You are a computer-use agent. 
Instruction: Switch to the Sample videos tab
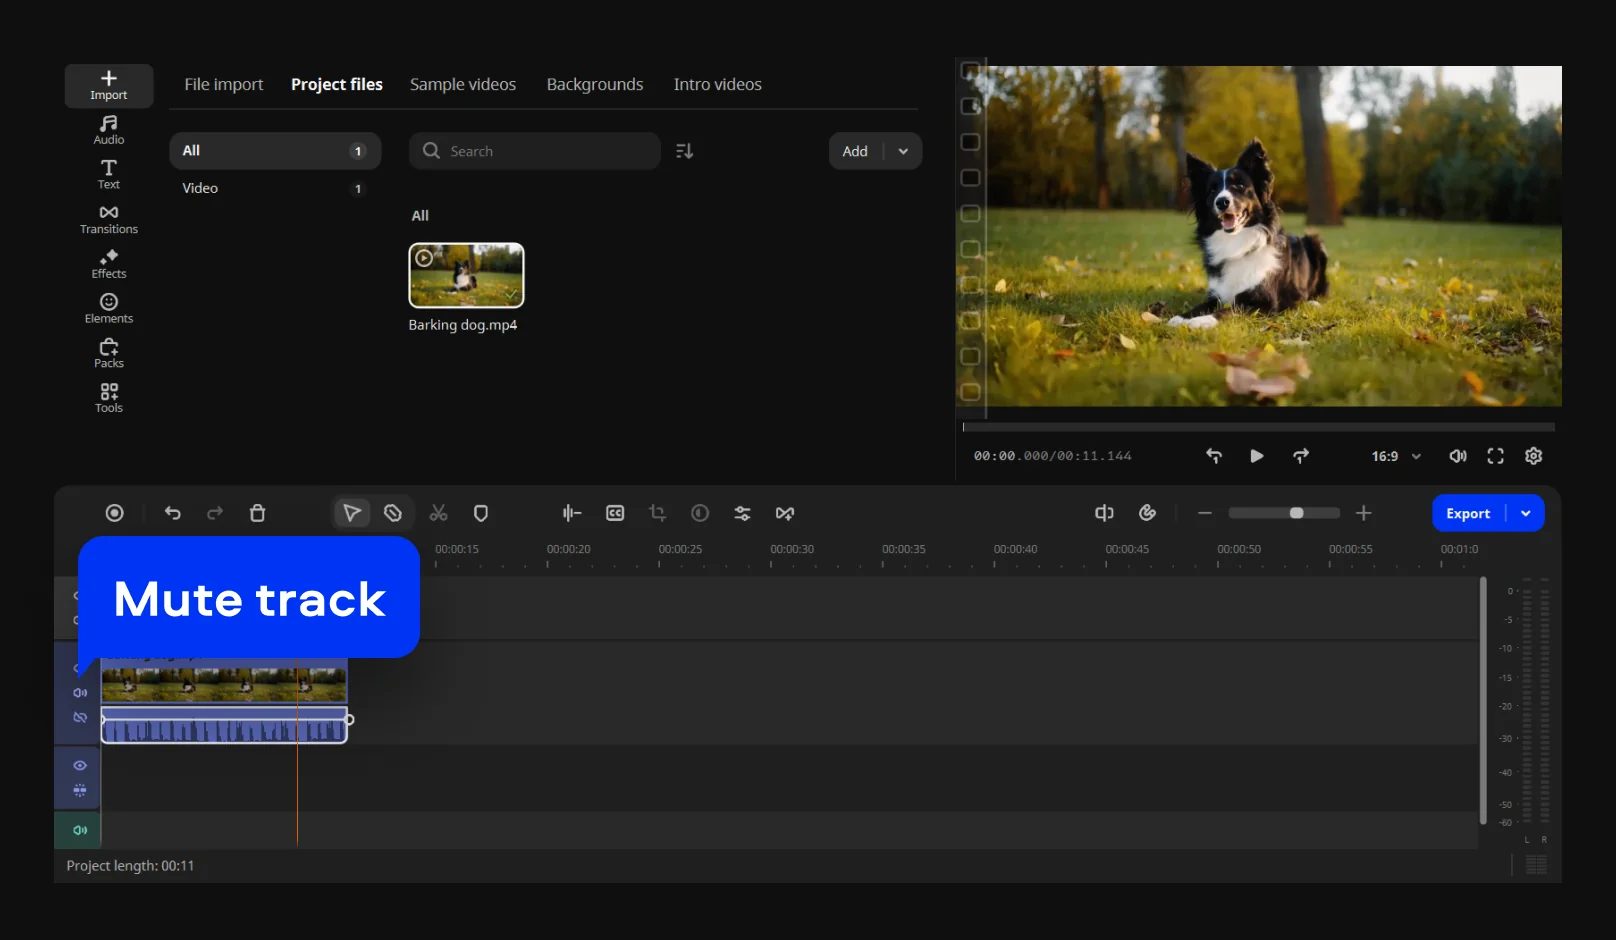463,85
